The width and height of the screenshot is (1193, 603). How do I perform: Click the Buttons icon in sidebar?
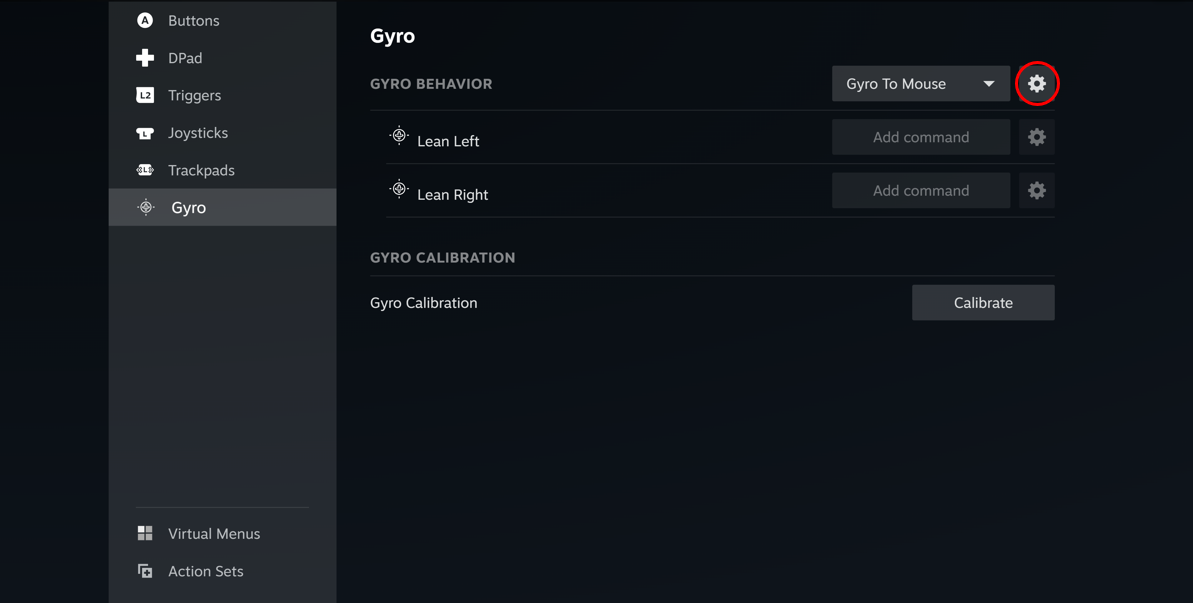(x=145, y=21)
